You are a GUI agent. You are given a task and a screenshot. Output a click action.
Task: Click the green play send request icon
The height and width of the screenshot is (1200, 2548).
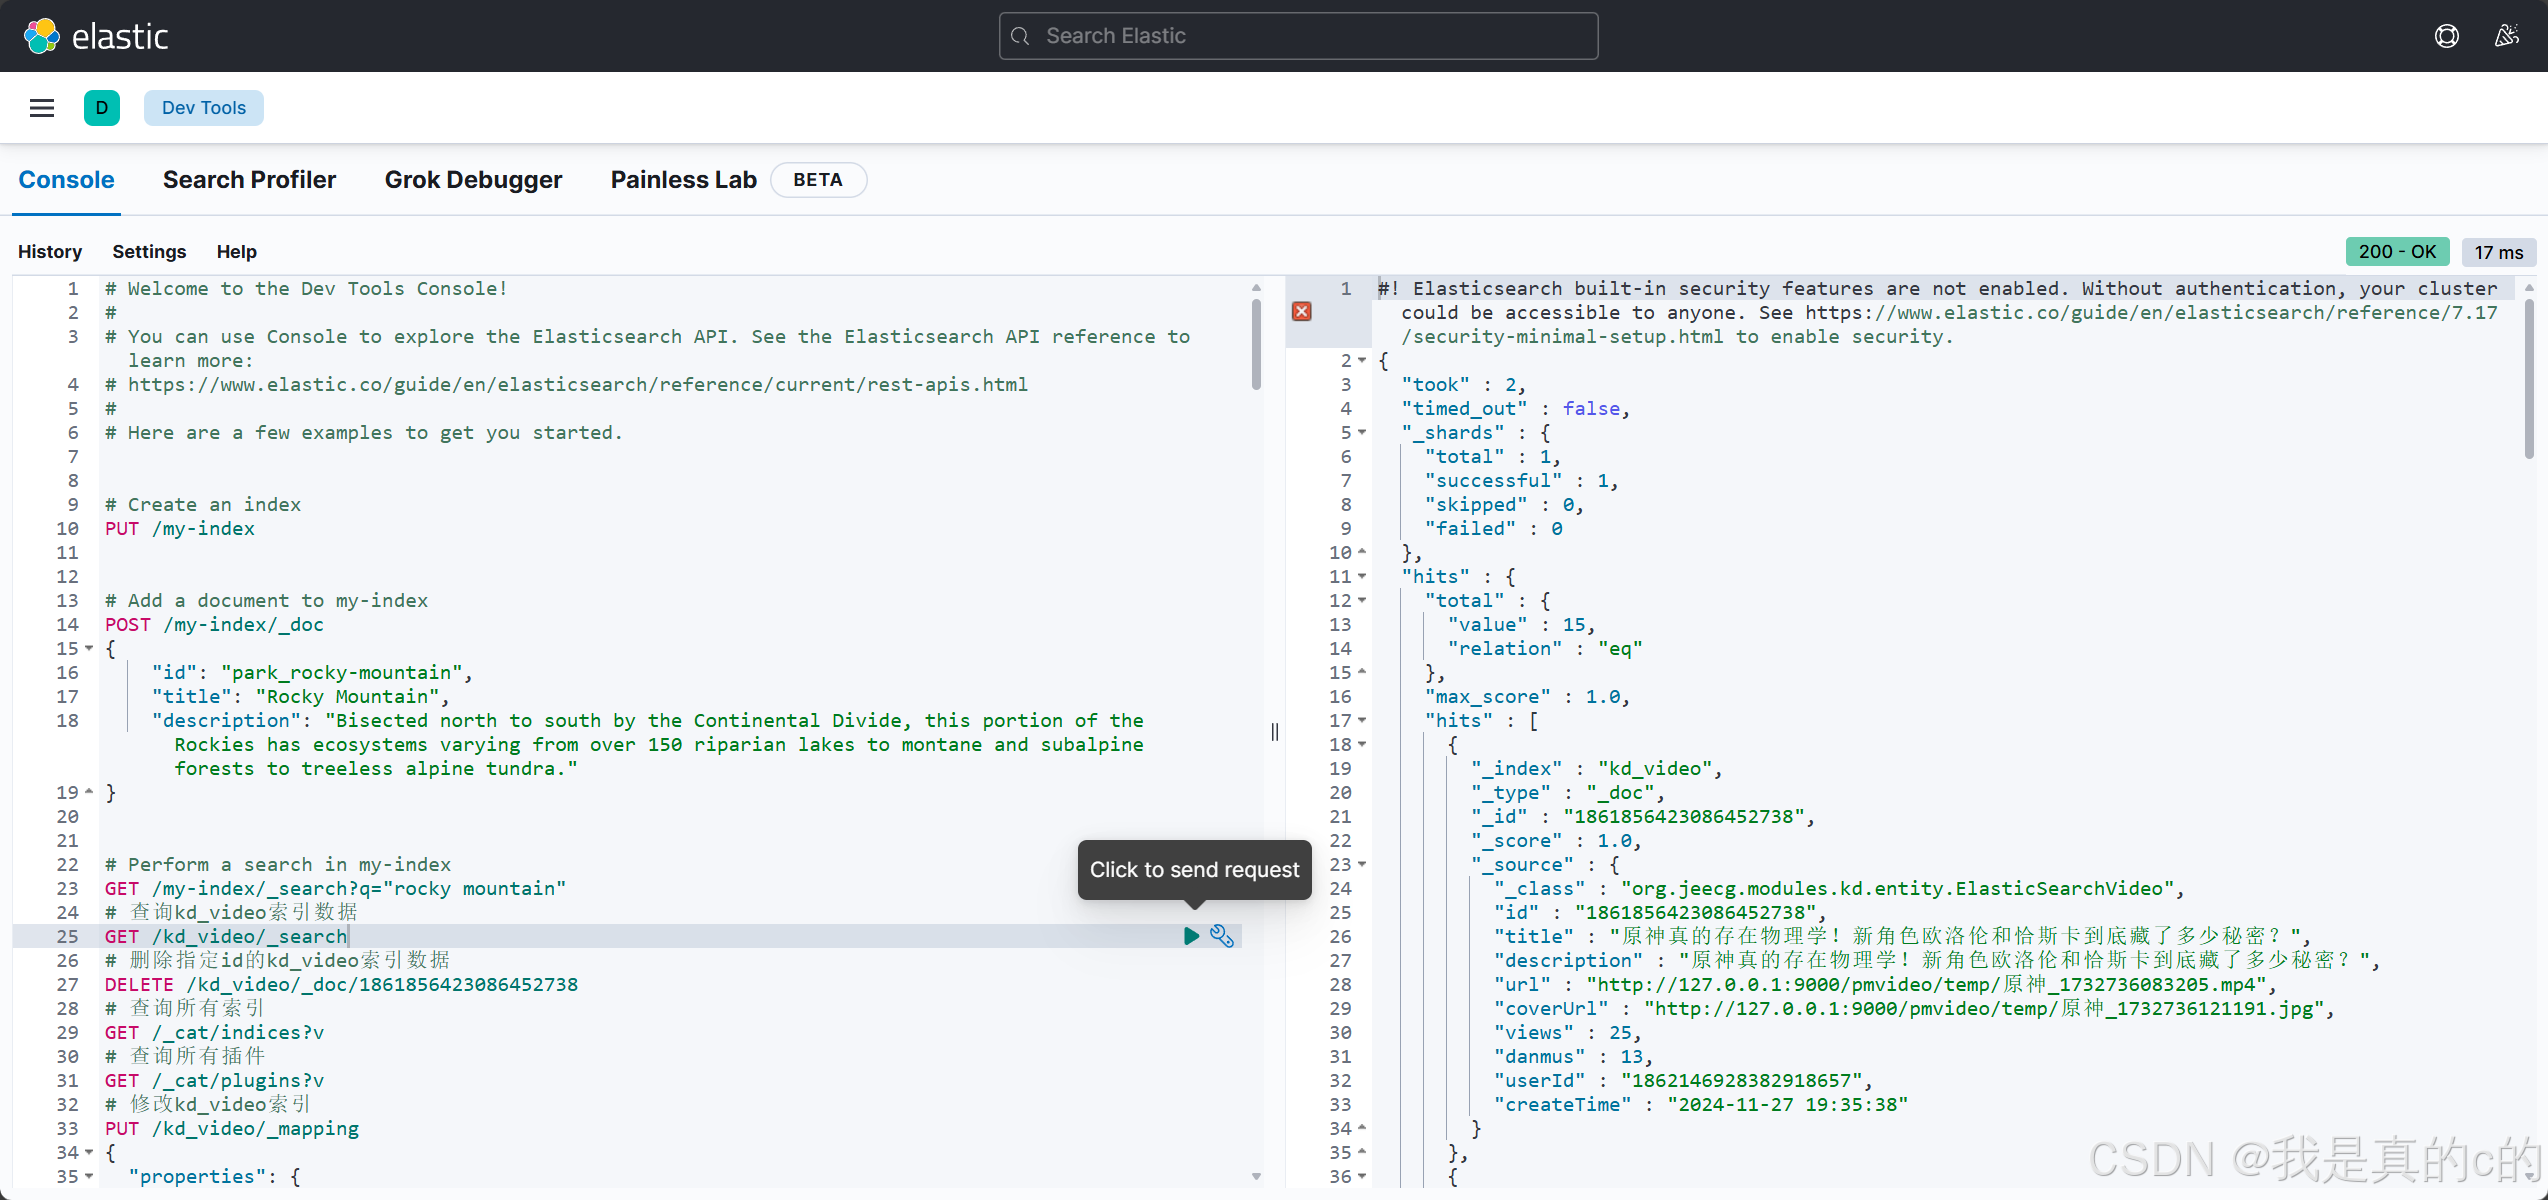(x=1191, y=936)
